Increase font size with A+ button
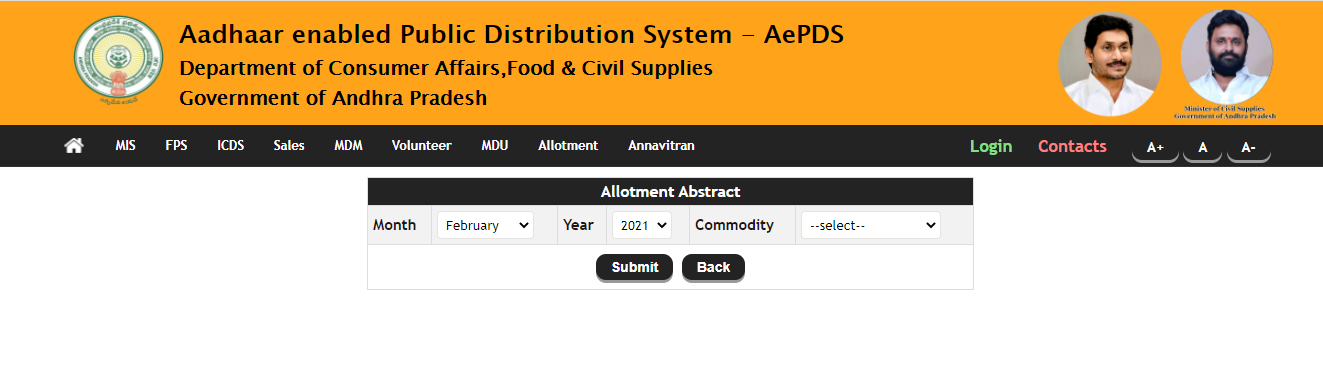The height and width of the screenshot is (386, 1323). 1155,147
